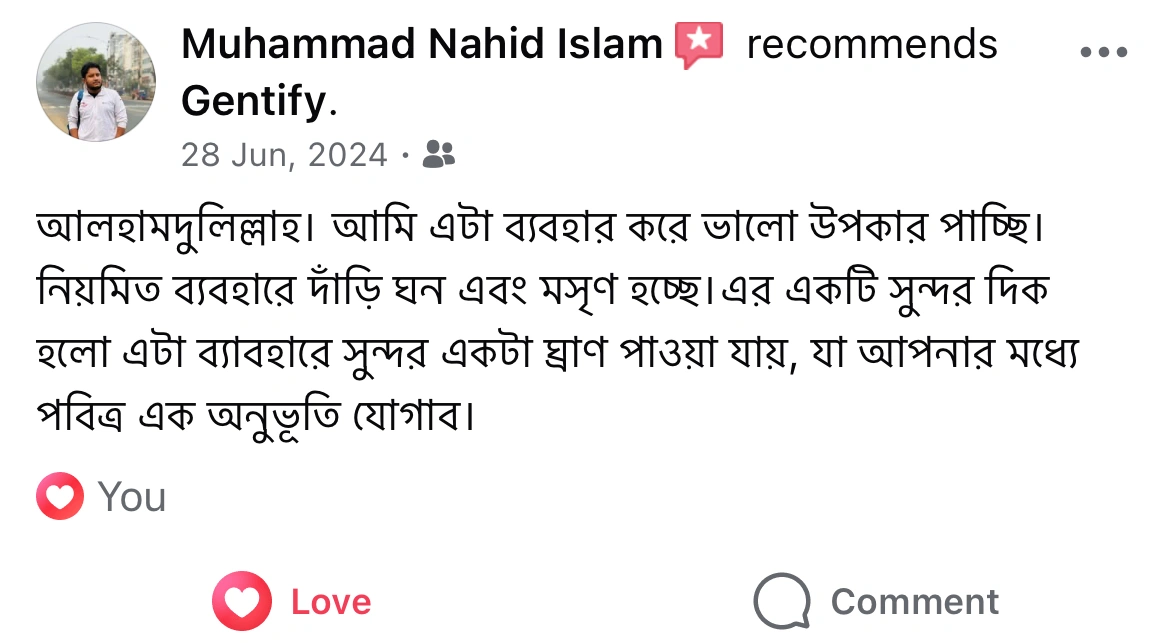Viewport: 1170px width, 643px height.
Task: Open reactions list labeled You
Action: click(x=132, y=497)
